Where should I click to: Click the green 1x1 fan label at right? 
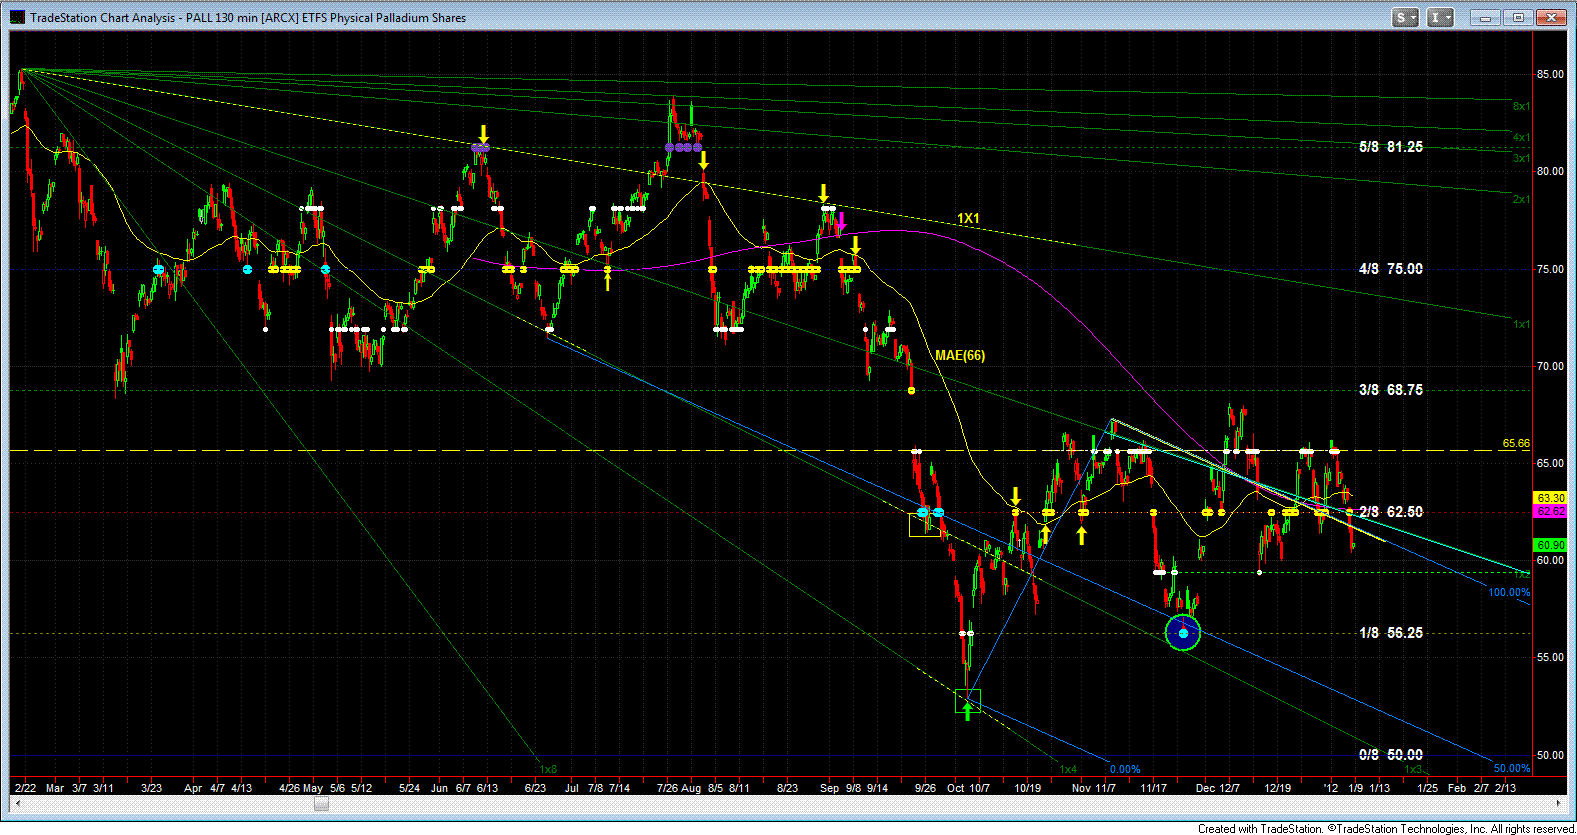click(x=1521, y=324)
